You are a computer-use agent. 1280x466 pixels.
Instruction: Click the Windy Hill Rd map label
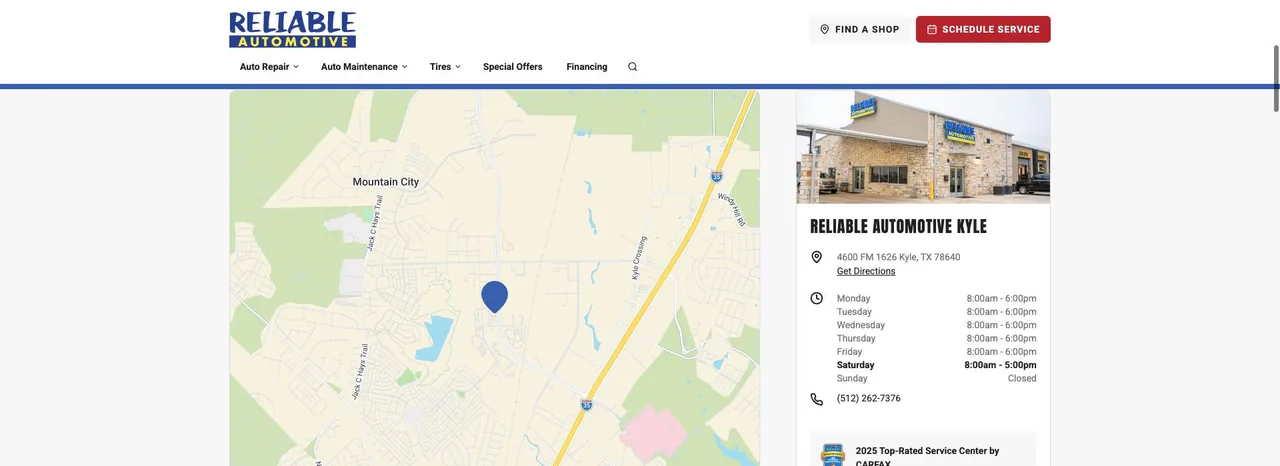pyautogui.click(x=732, y=207)
